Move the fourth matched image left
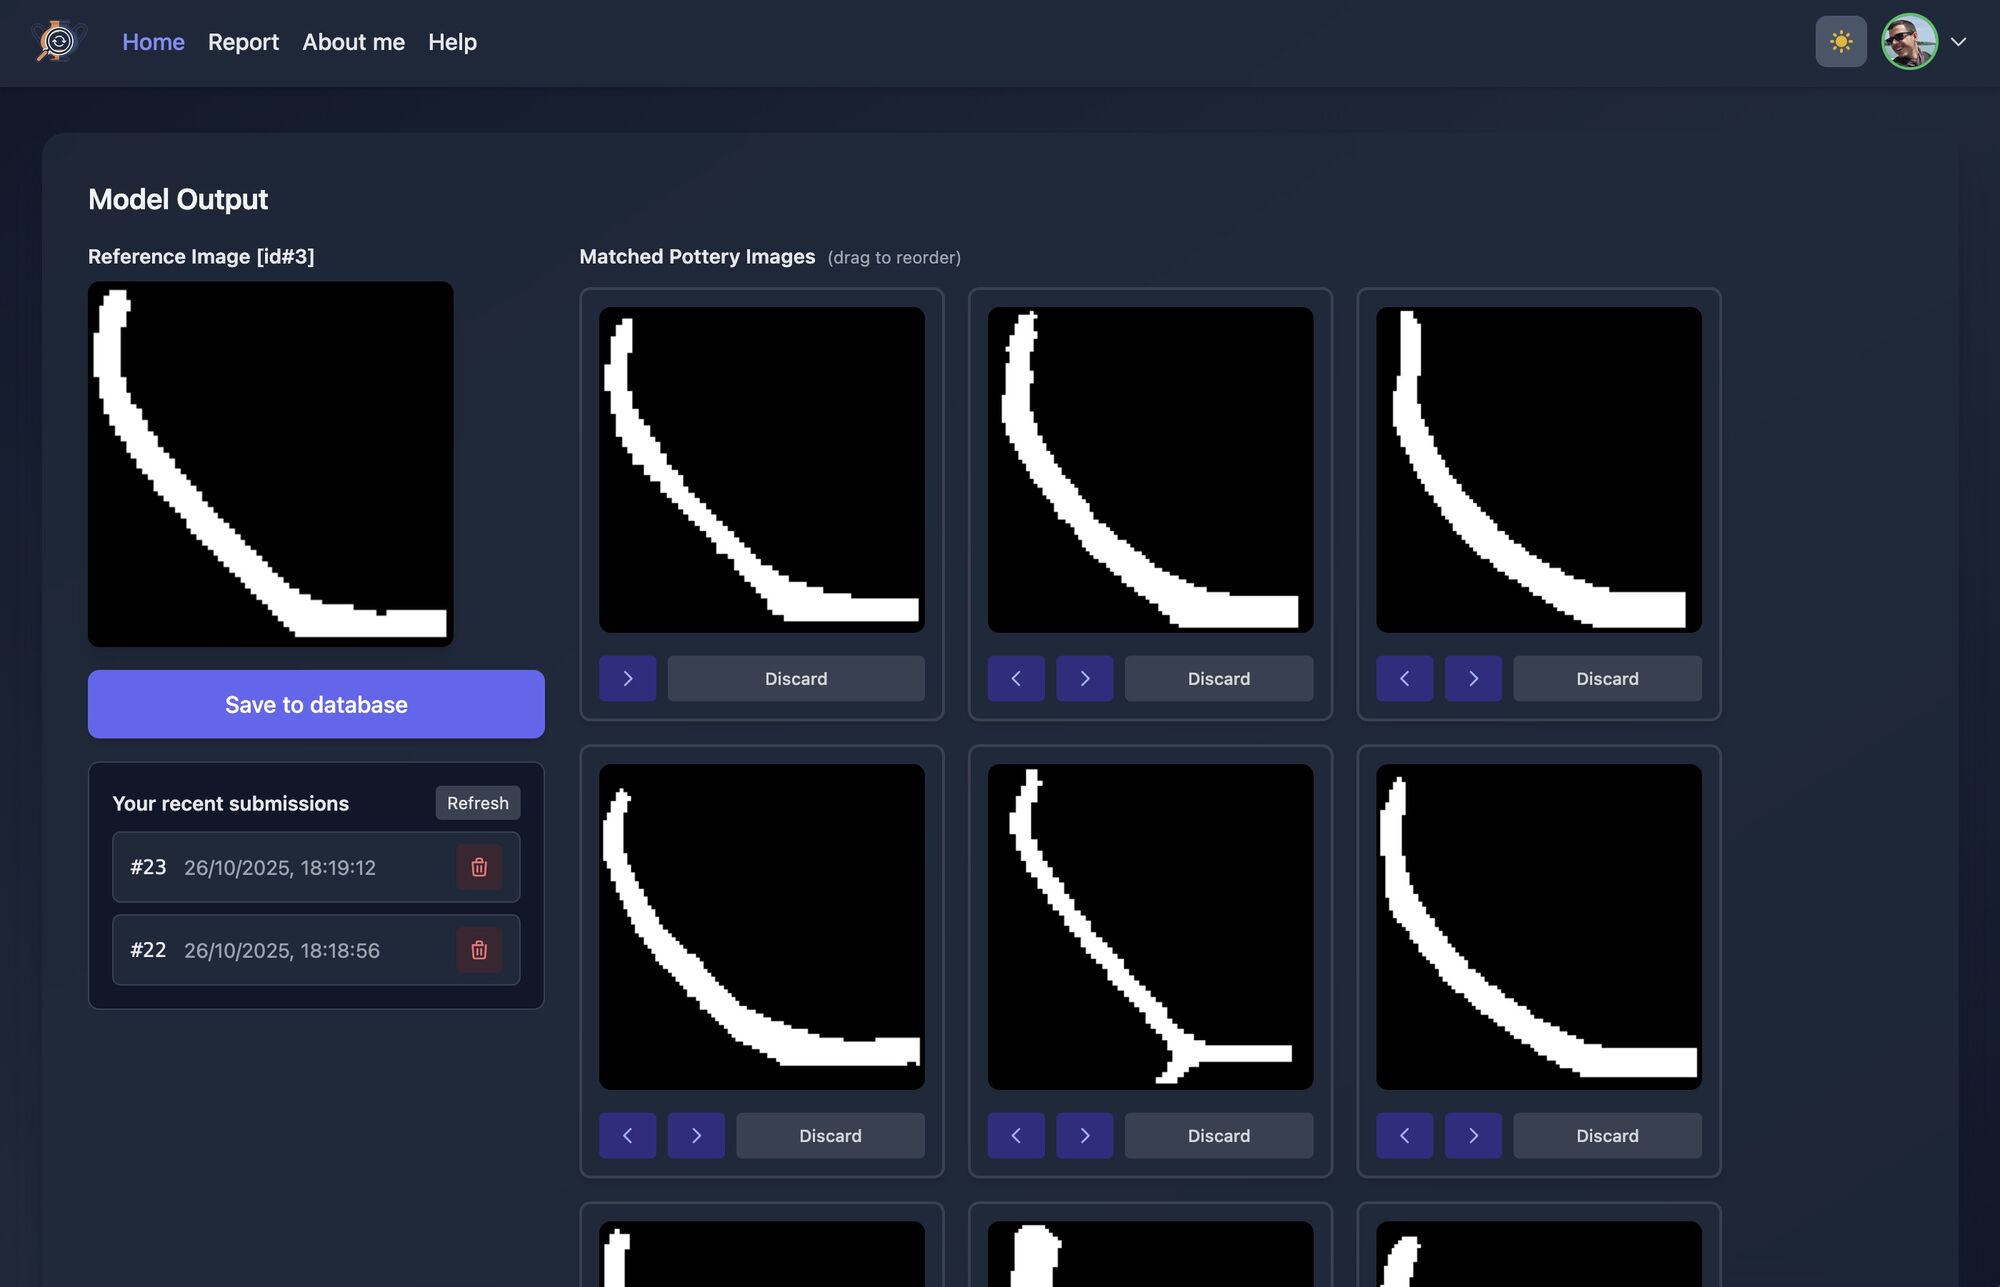This screenshot has height=1287, width=2000. [x=627, y=1136]
